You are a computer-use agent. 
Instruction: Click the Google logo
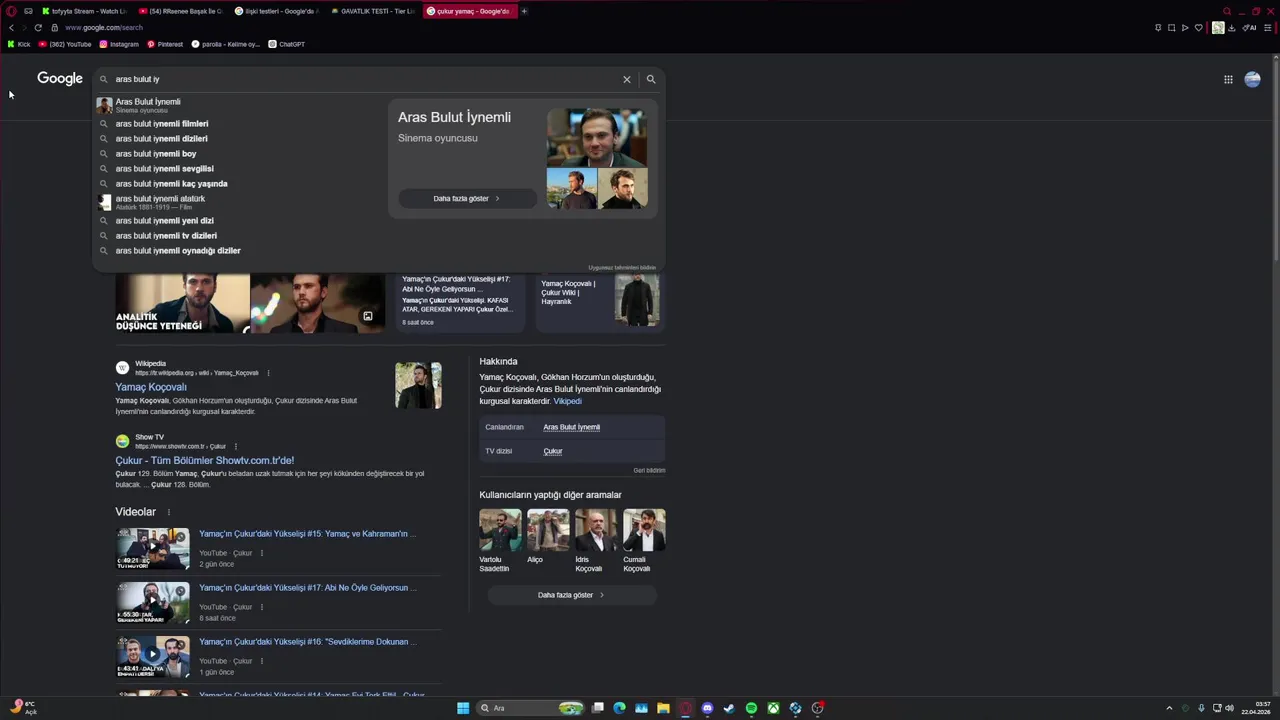click(60, 79)
